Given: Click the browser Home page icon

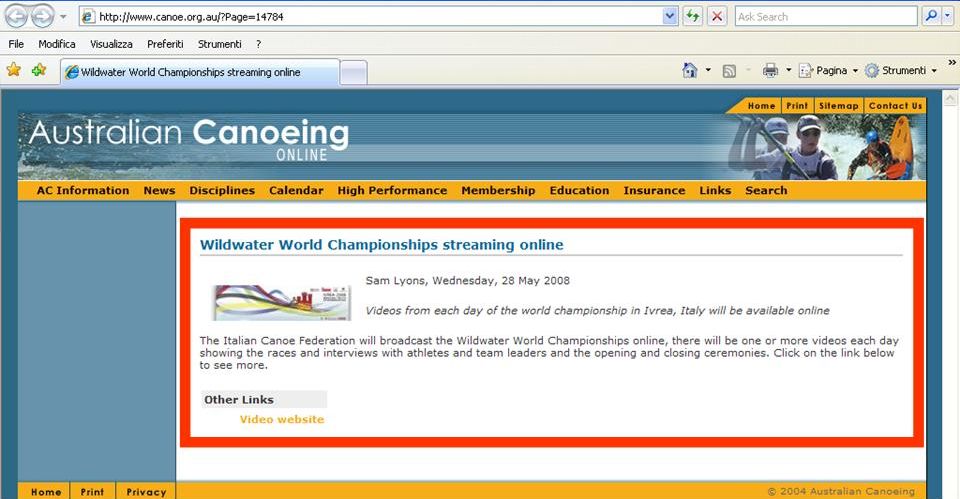Looking at the screenshot, I should (690, 70).
